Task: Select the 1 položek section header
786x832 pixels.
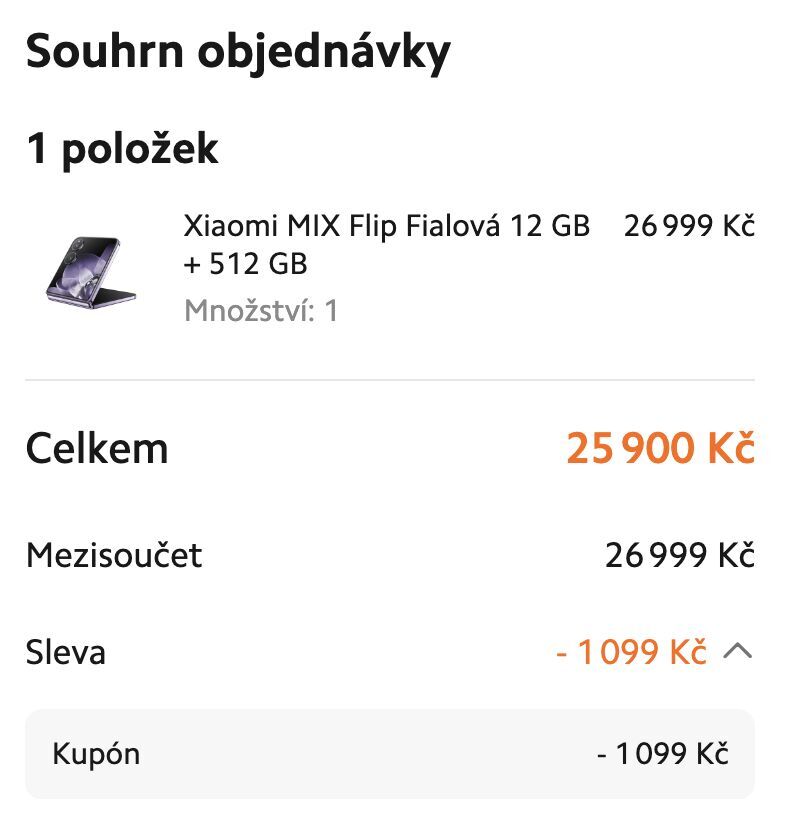Action: coord(126,148)
